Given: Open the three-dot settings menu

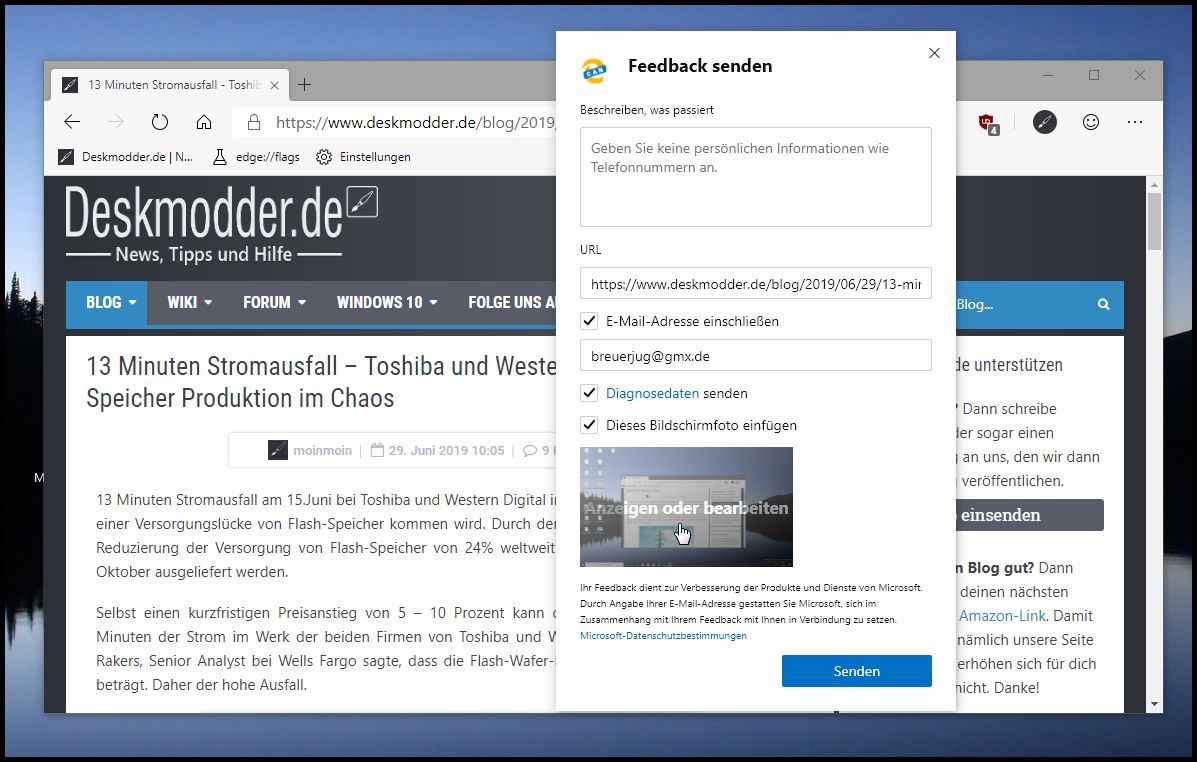Looking at the screenshot, I should (x=1135, y=122).
